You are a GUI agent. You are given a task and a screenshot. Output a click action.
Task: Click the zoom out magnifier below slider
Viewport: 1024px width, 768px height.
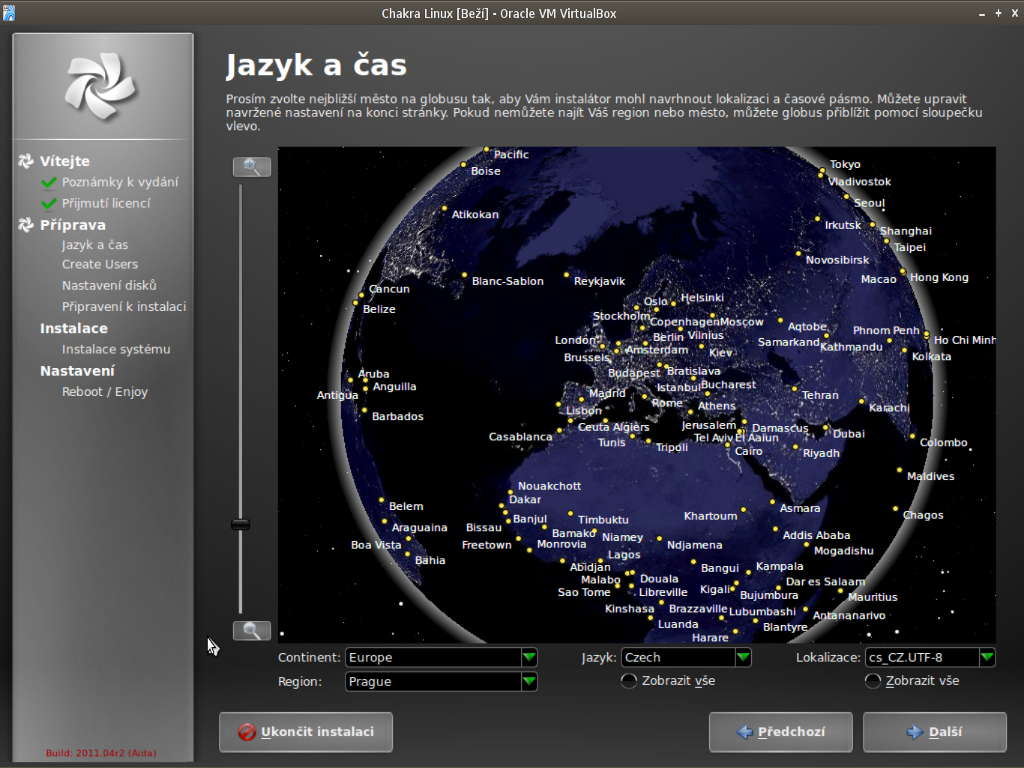pyautogui.click(x=252, y=630)
